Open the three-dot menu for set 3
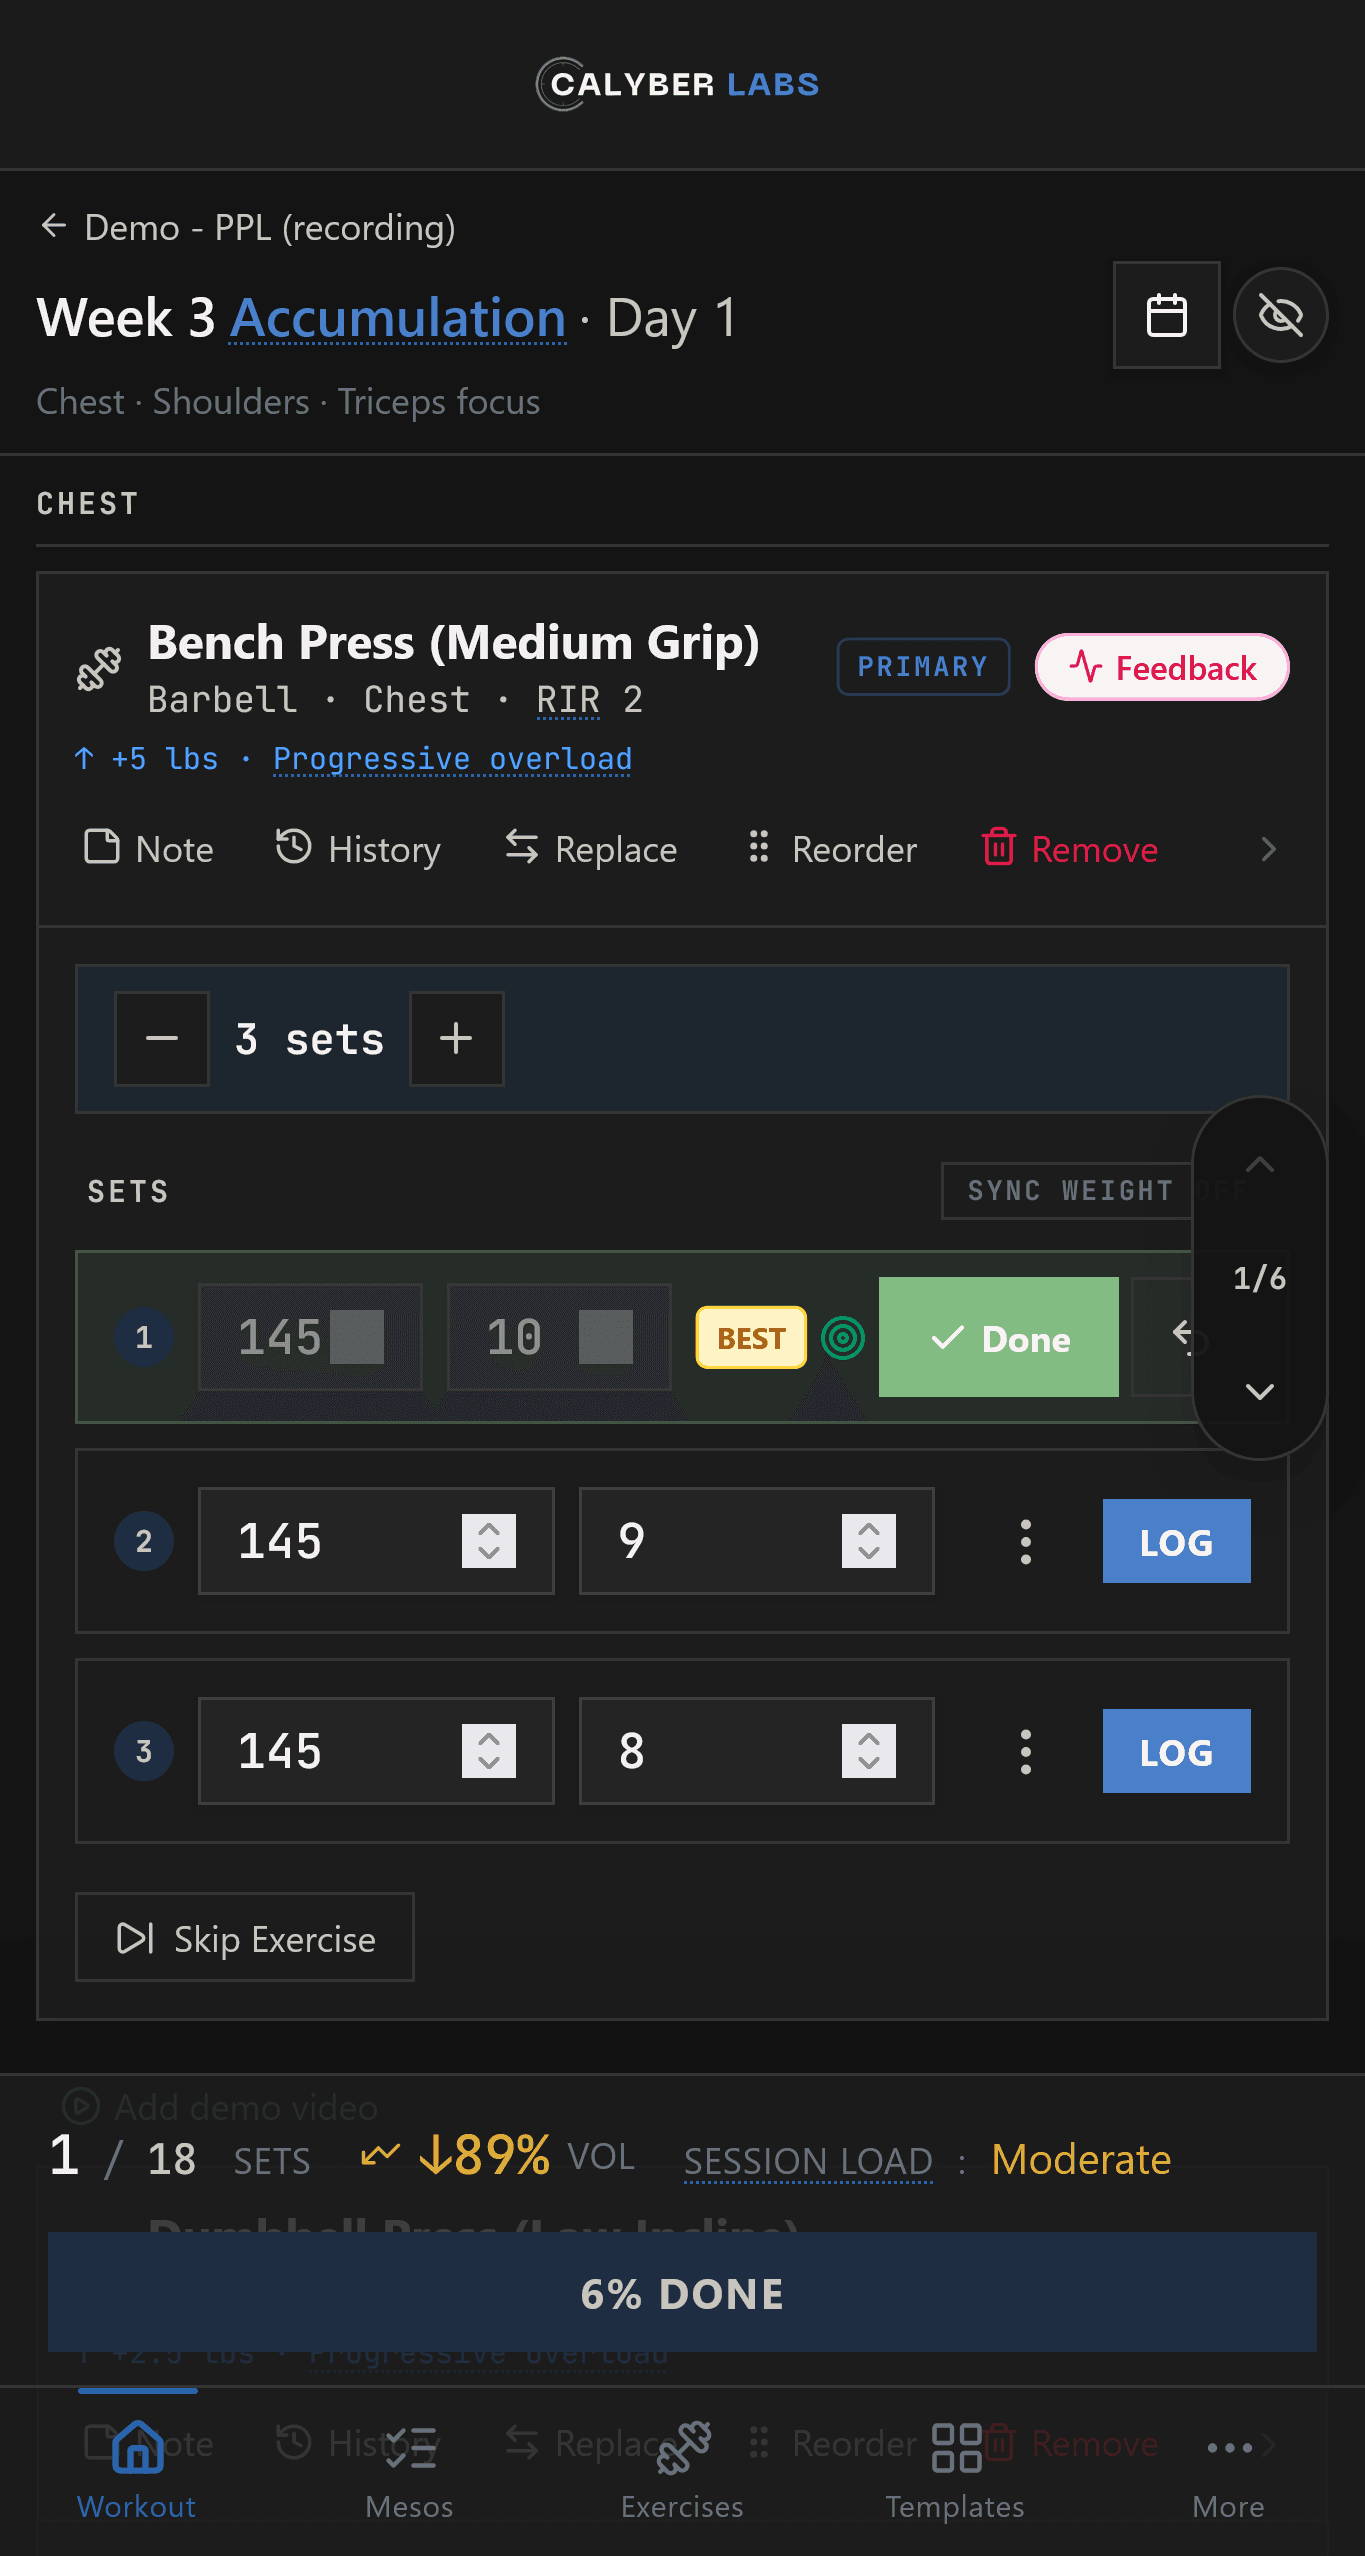 (1025, 1751)
